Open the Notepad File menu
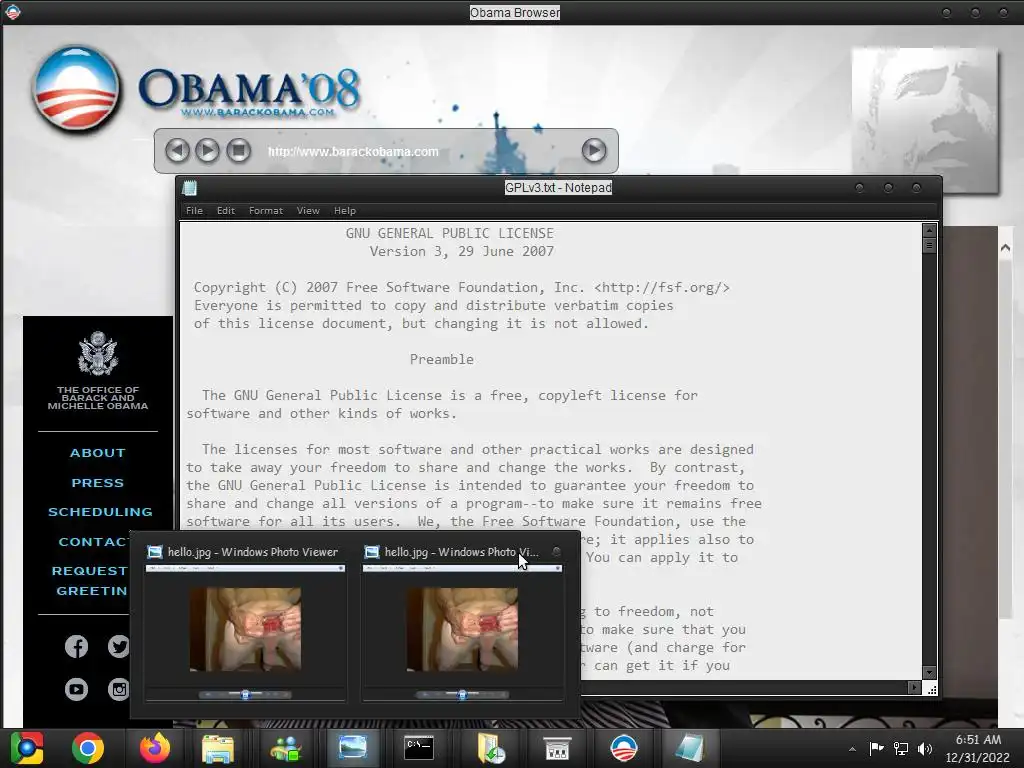The width and height of the screenshot is (1024, 768). point(194,210)
